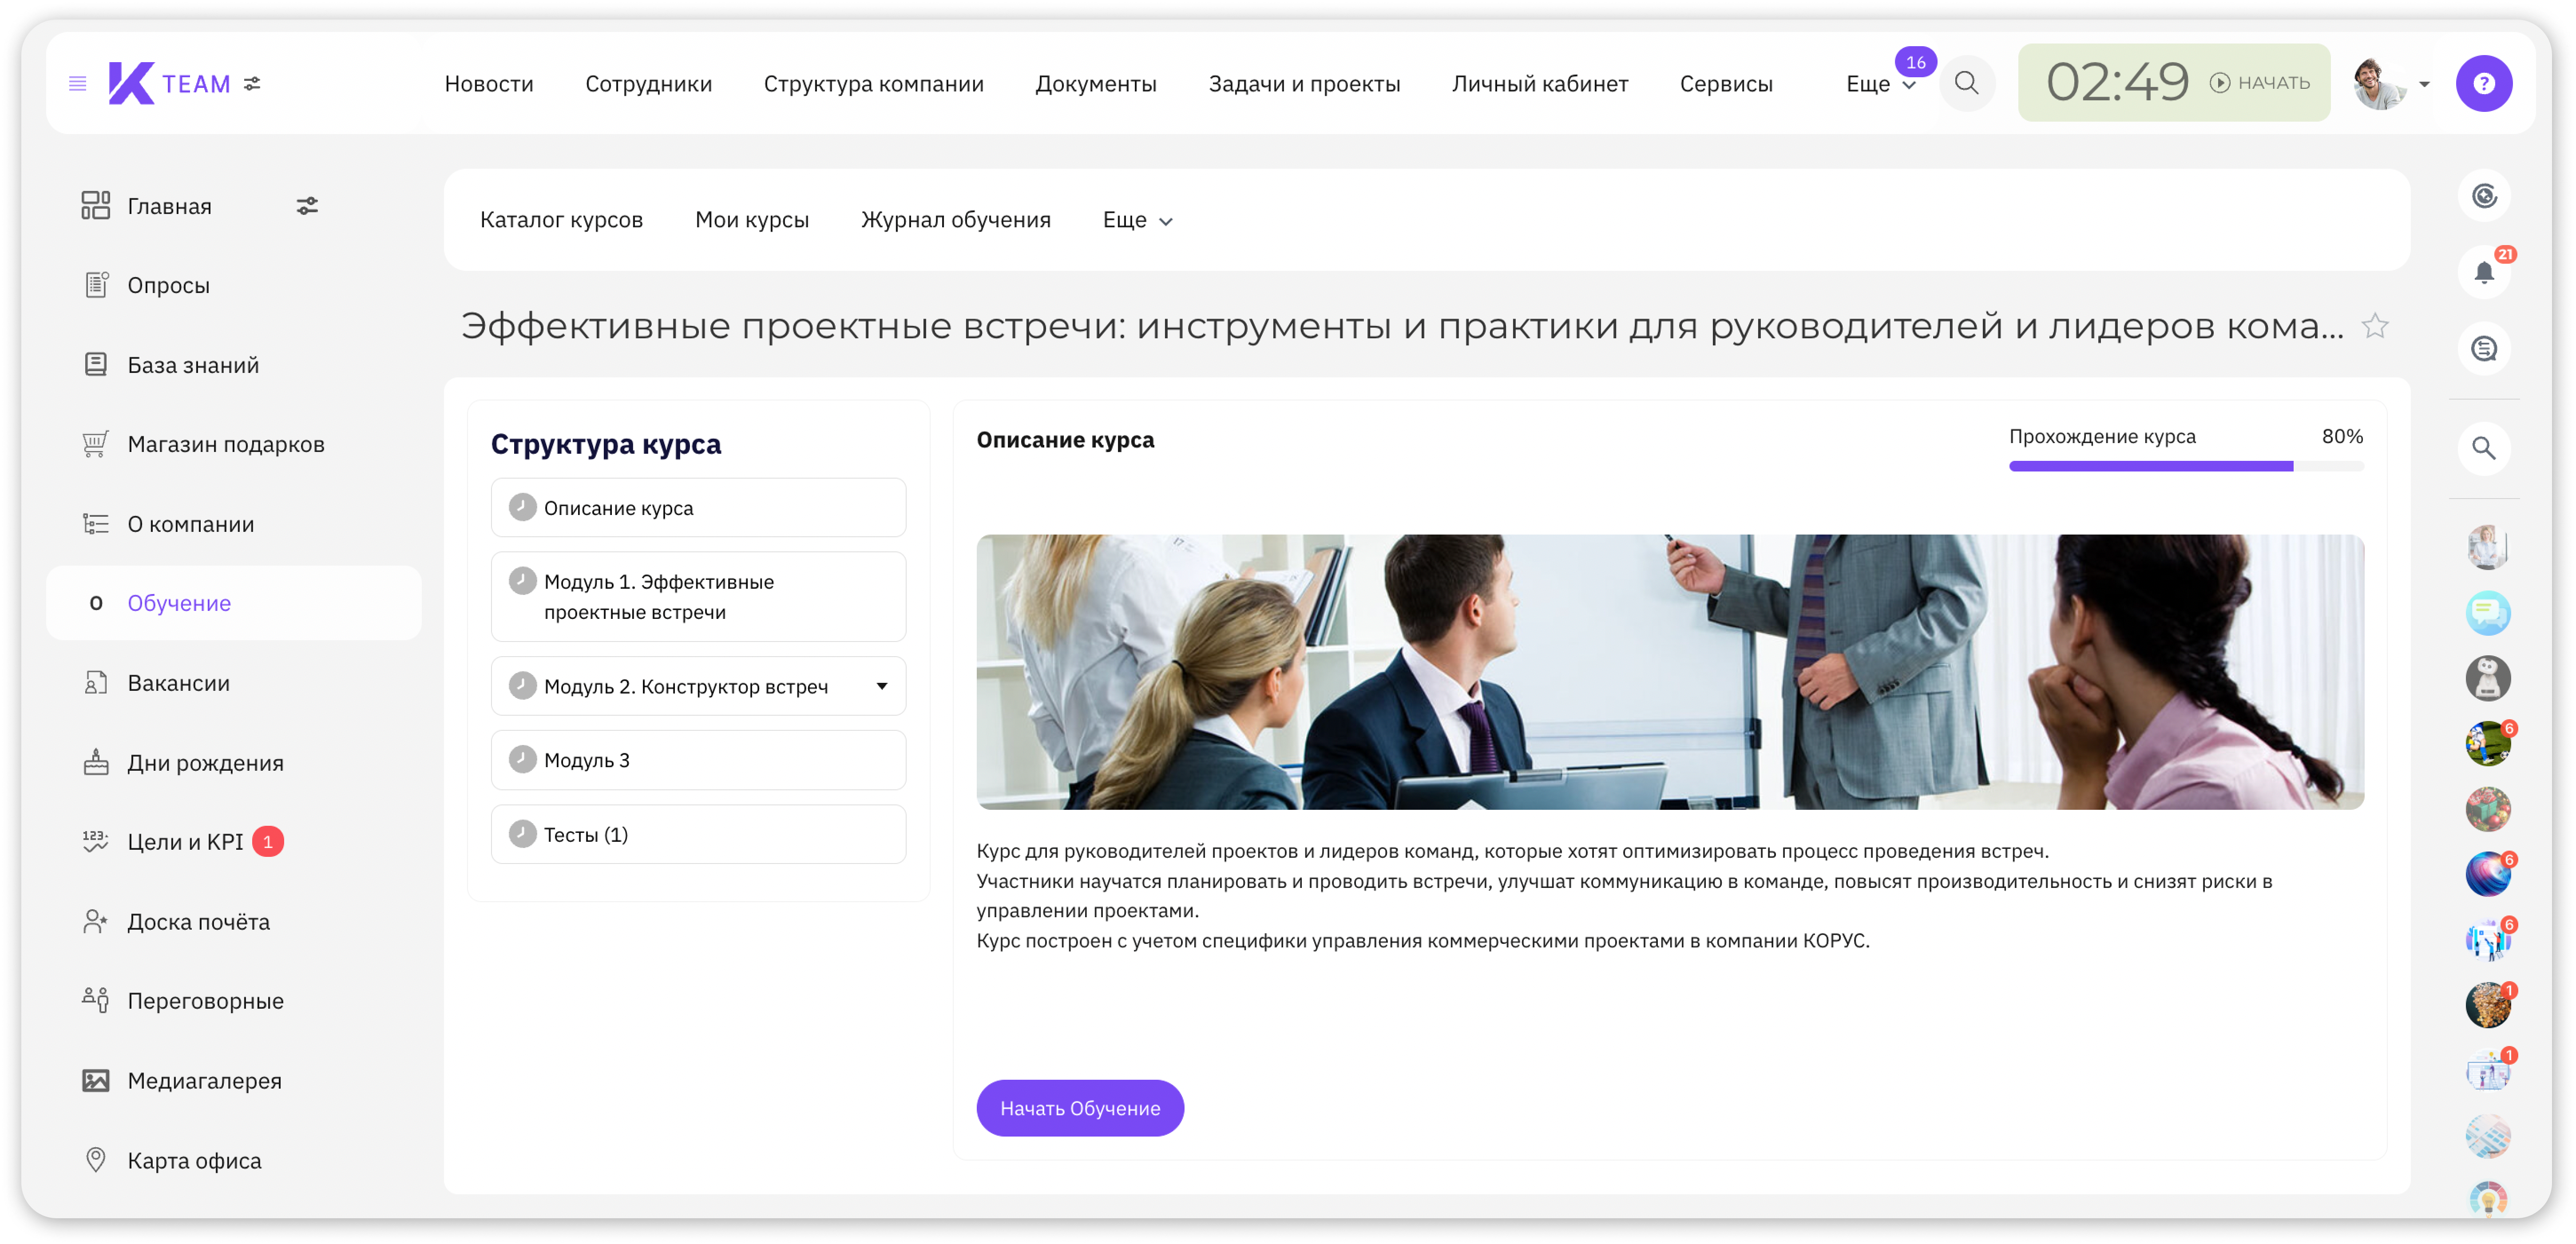
Task: Switch to Мои курсы tab
Action: pyautogui.click(x=752, y=220)
